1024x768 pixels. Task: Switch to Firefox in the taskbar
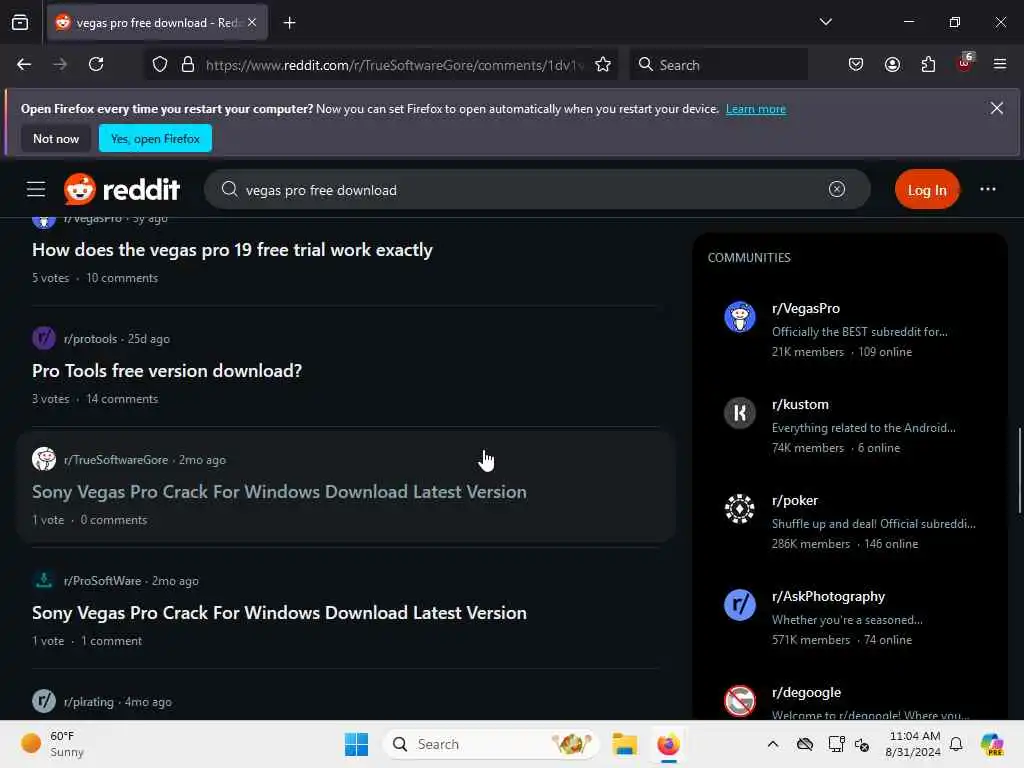(668, 744)
